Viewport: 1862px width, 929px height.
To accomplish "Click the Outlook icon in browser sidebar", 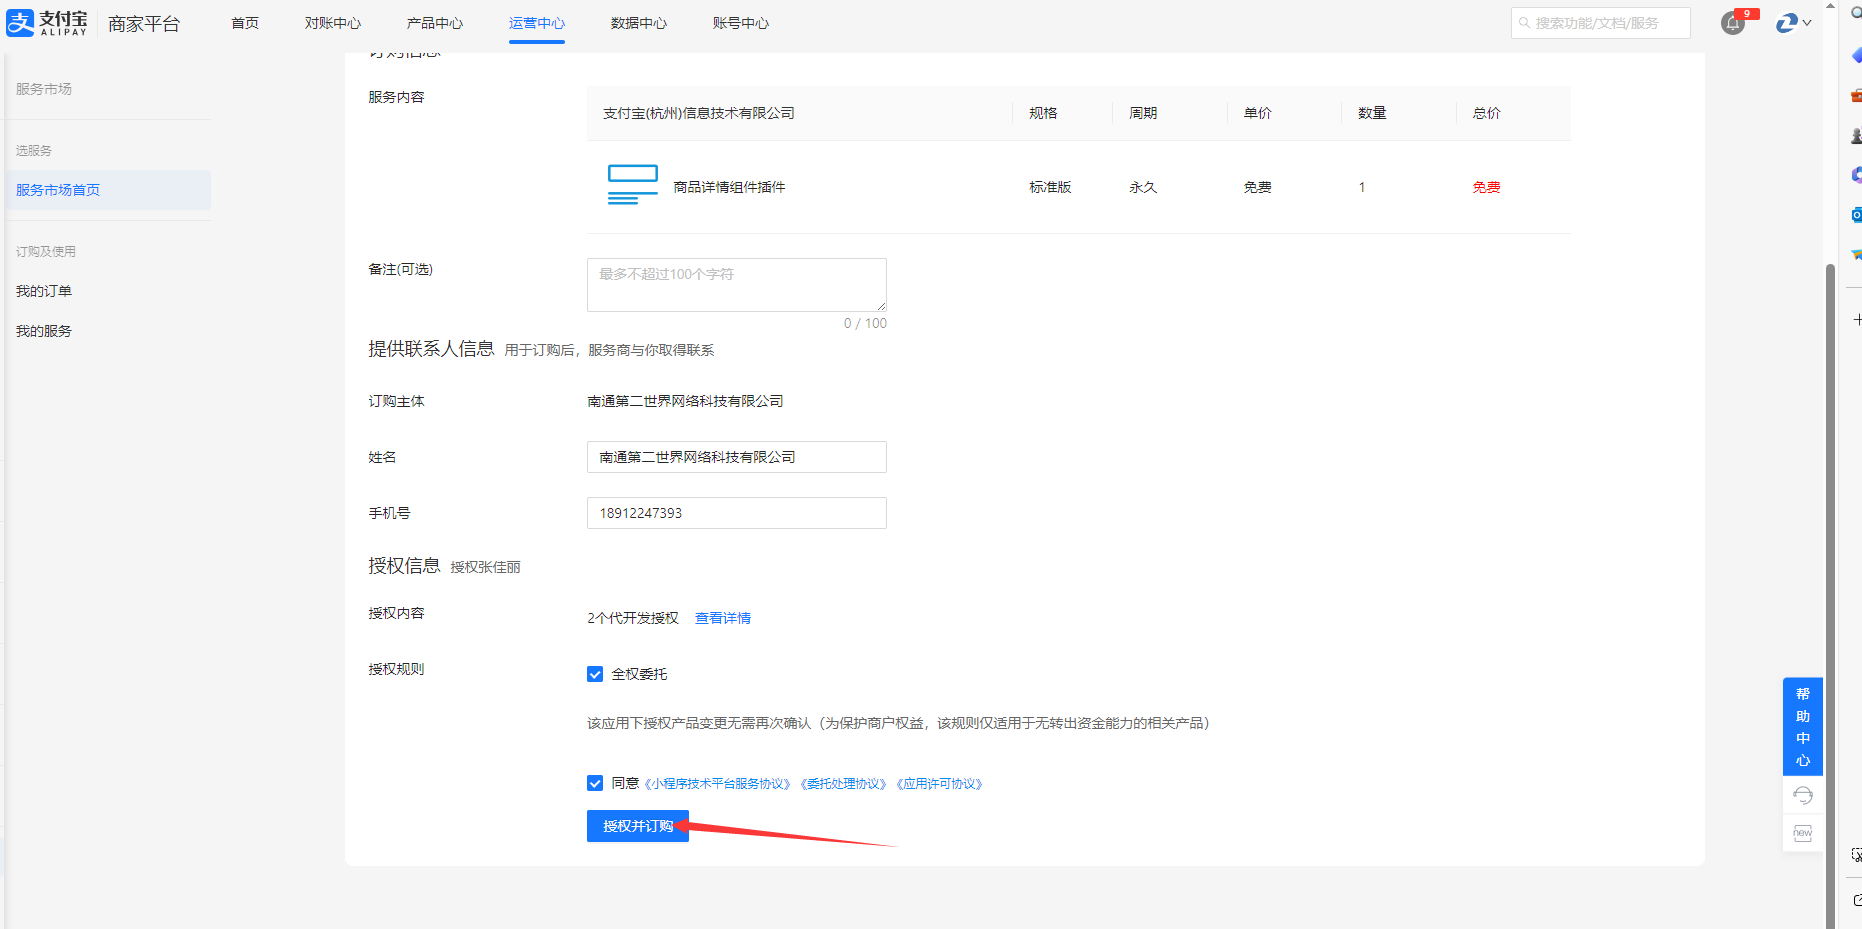I will (x=1856, y=215).
